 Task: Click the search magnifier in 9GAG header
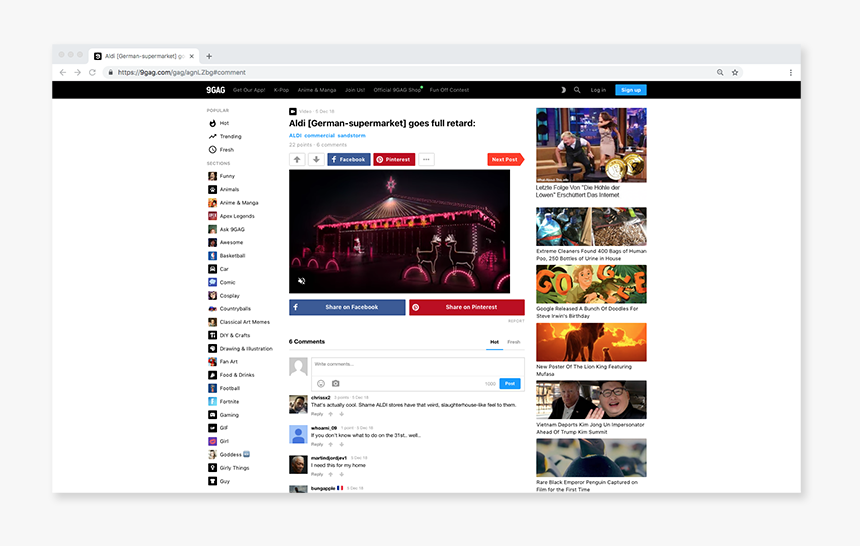[577, 90]
